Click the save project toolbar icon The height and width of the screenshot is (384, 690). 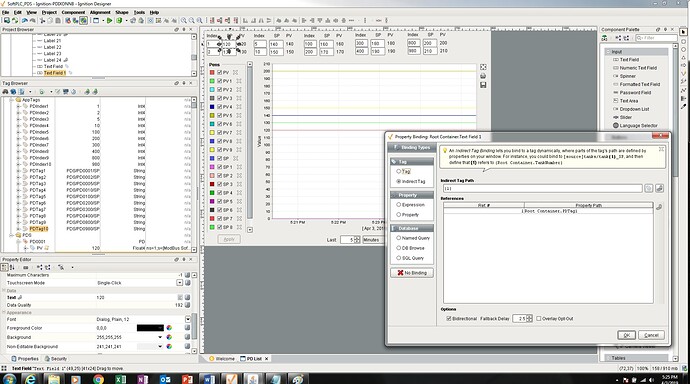click(x=7, y=20)
